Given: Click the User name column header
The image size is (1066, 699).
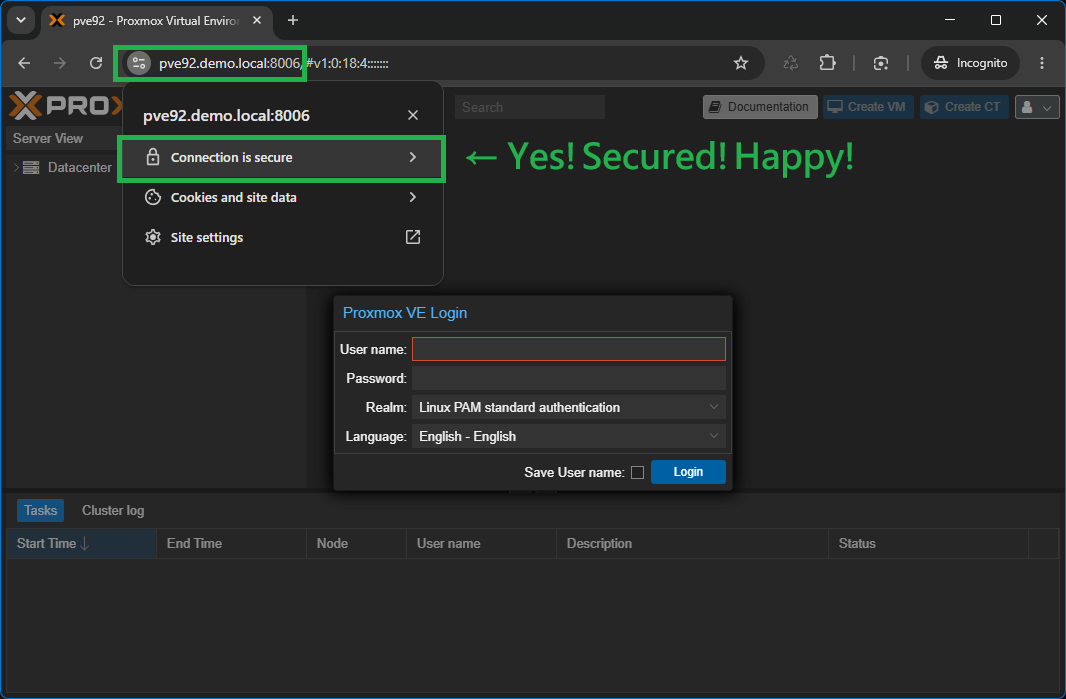Looking at the screenshot, I should 481,543.
